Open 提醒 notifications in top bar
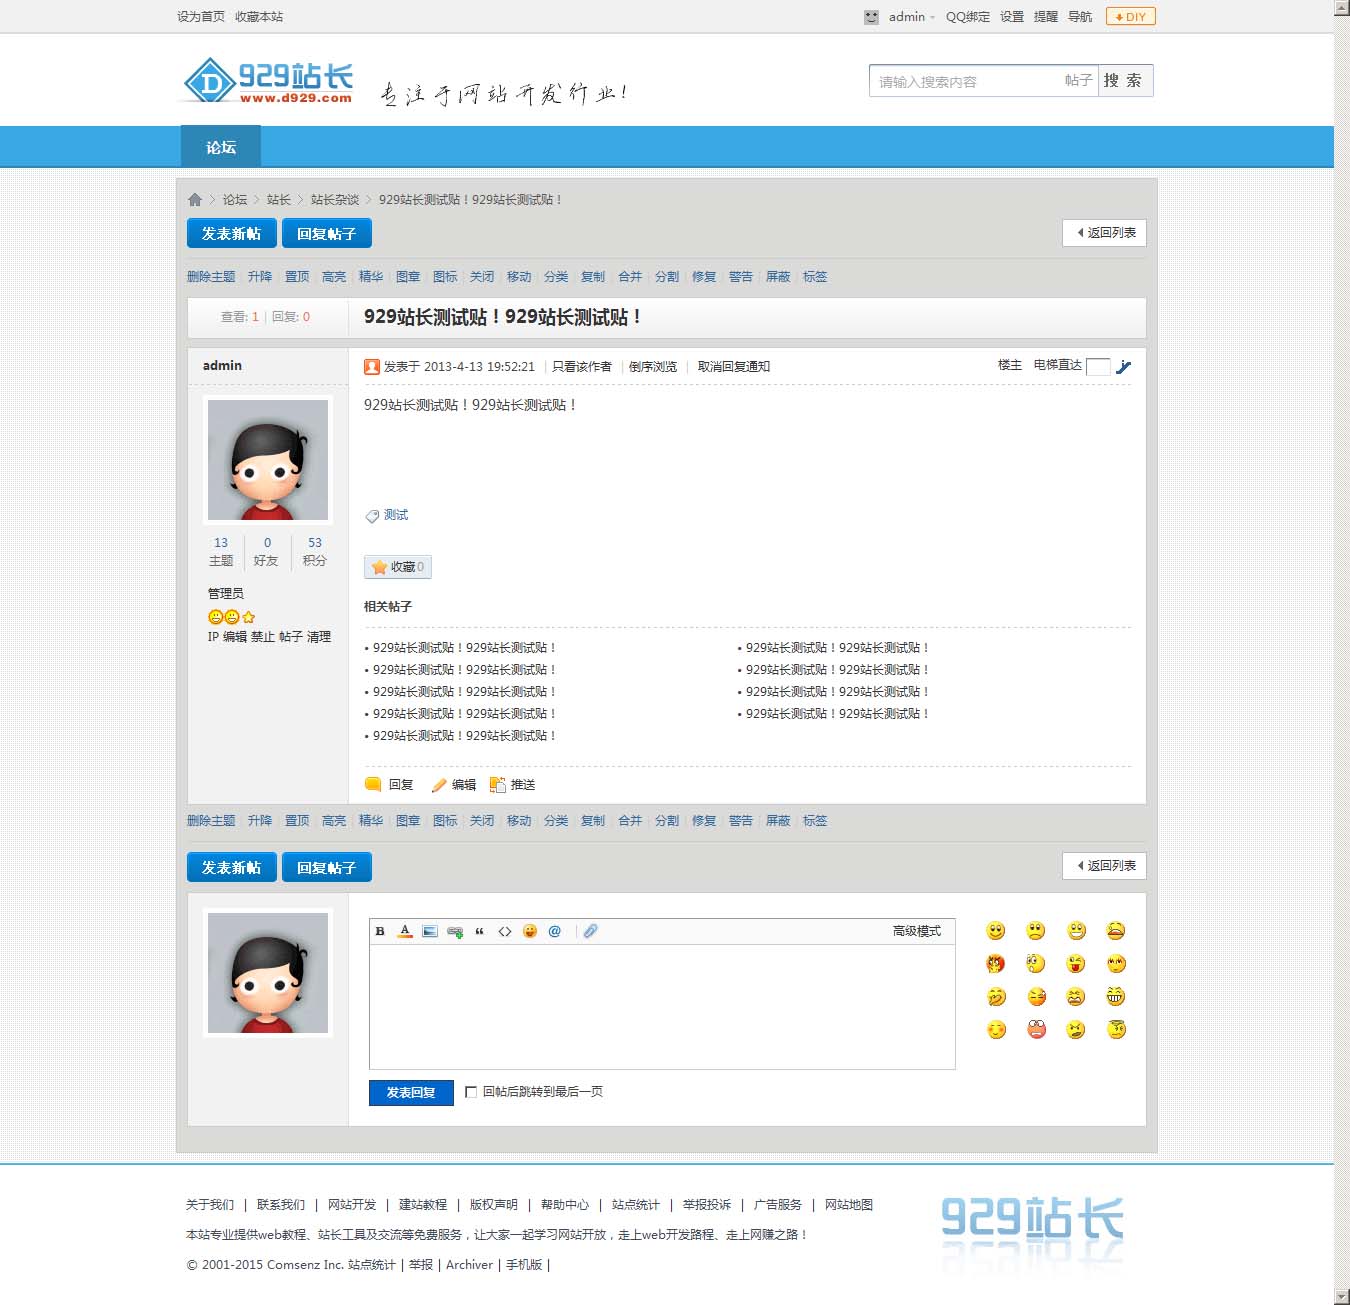1350x1305 pixels. (x=1046, y=17)
